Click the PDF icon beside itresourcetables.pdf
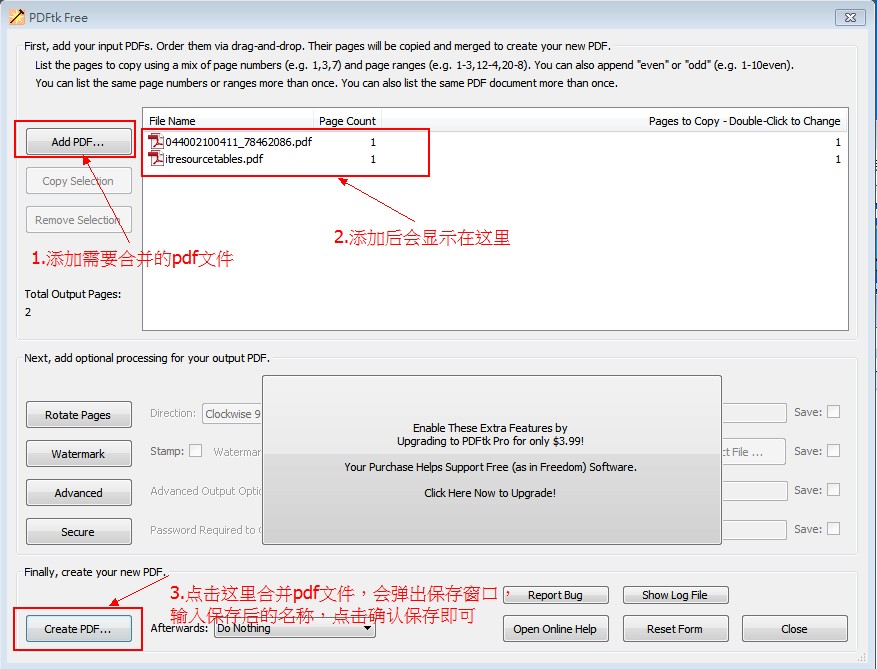 coord(156,158)
